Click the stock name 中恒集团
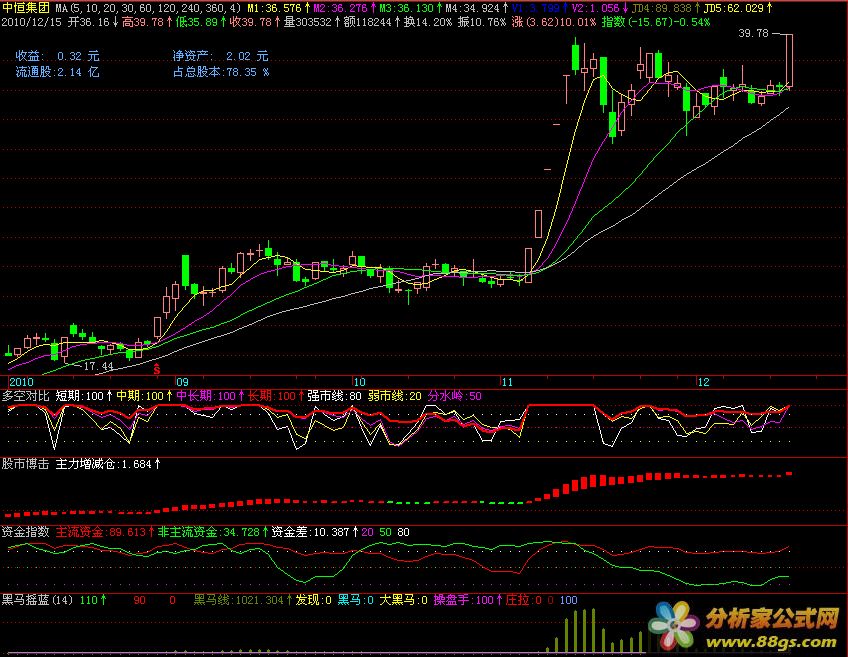 (25, 8)
